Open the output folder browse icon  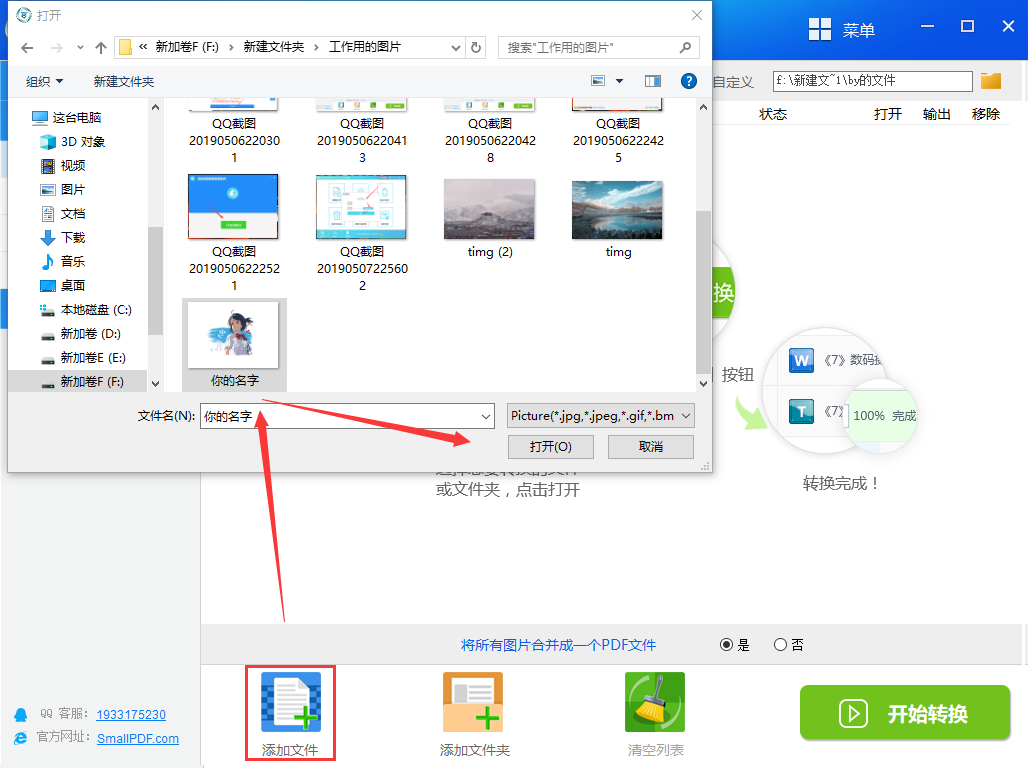point(991,81)
